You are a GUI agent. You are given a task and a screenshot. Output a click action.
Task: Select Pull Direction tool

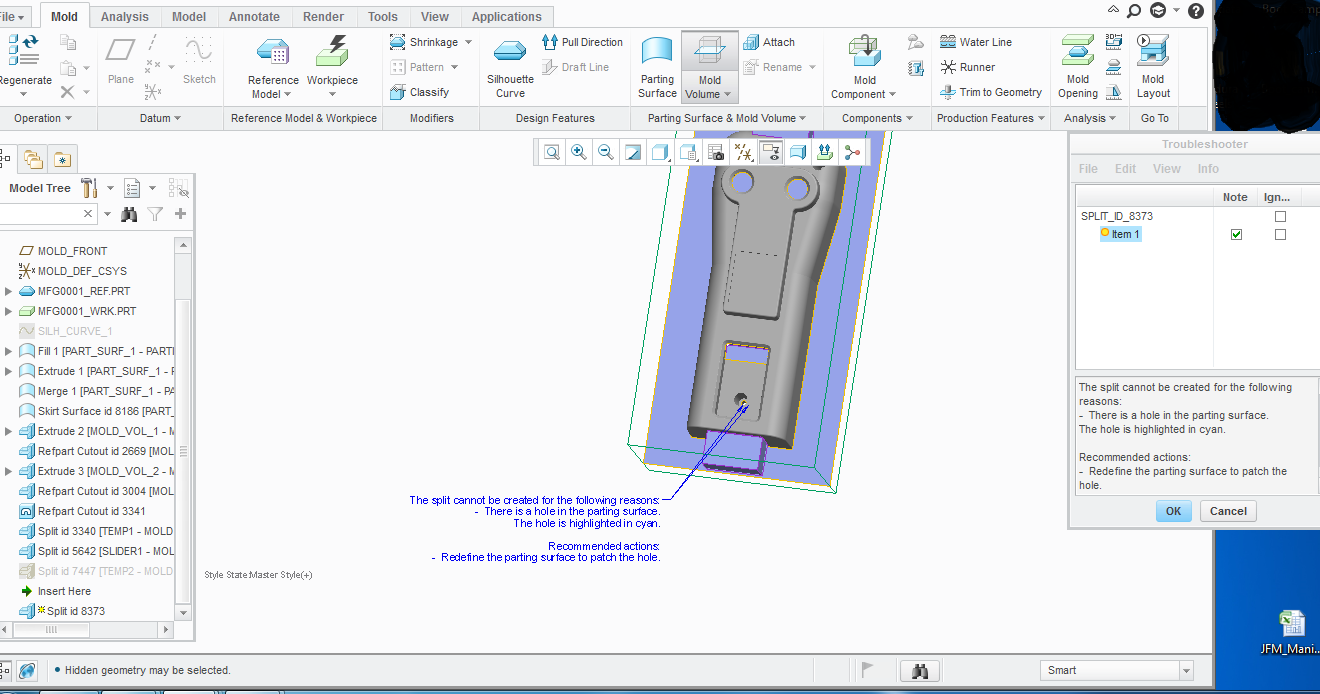(x=582, y=42)
